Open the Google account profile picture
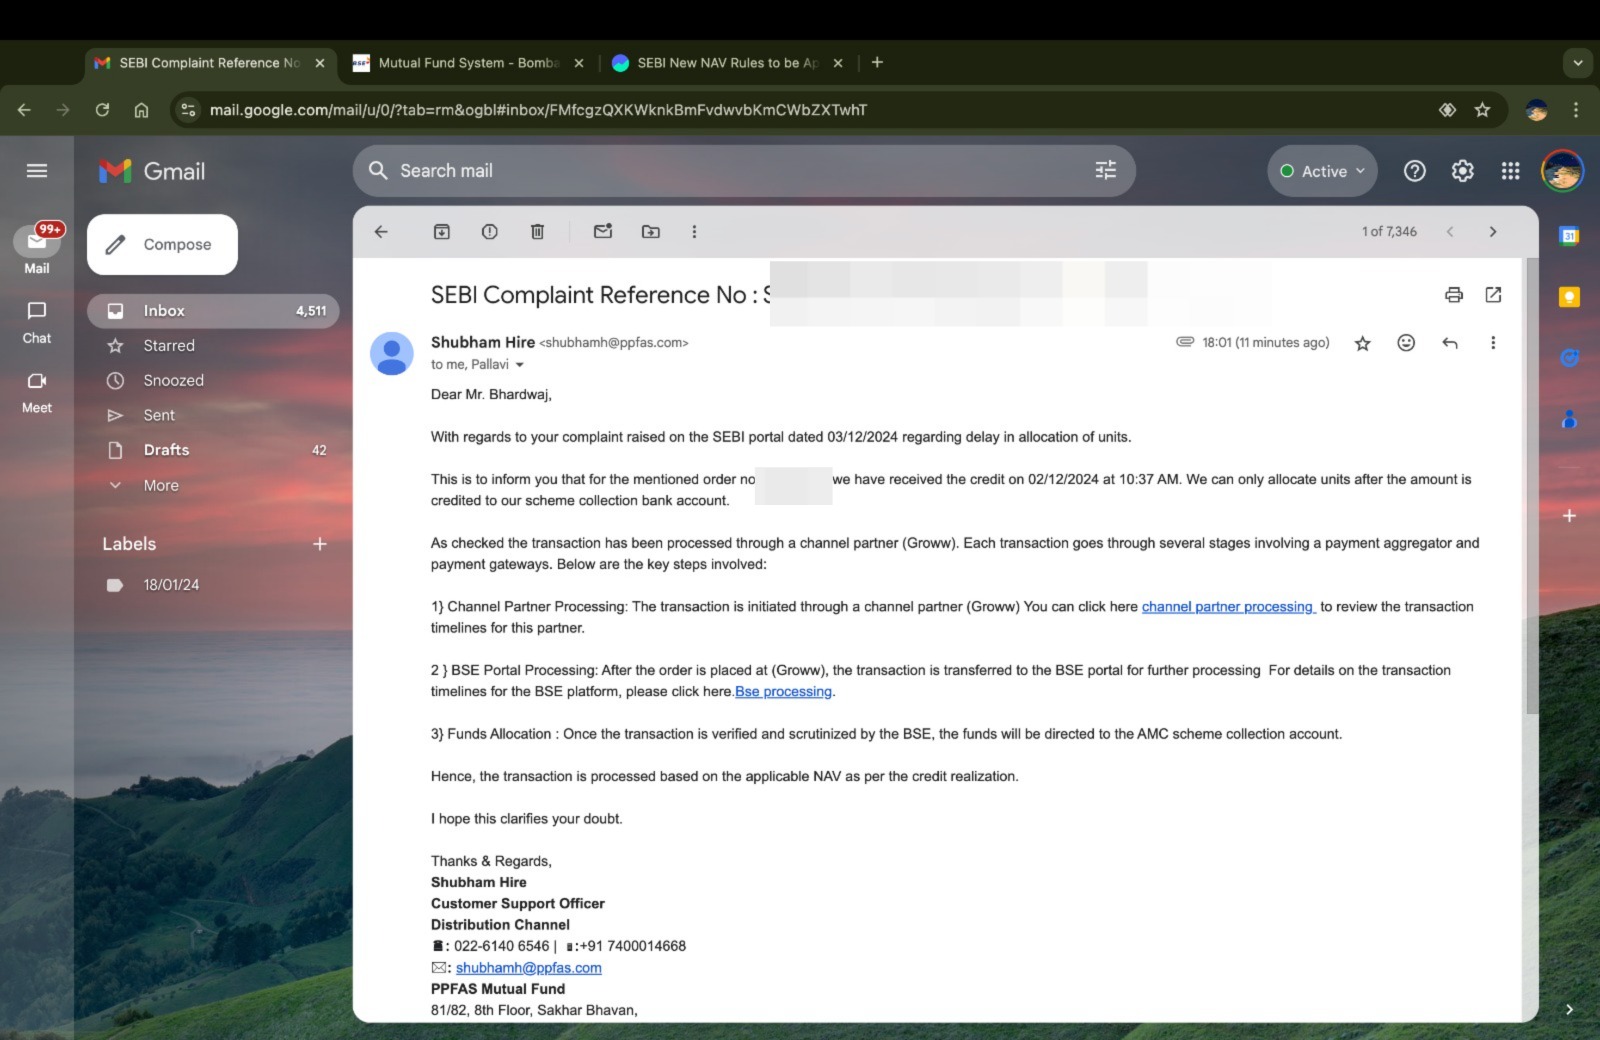This screenshot has width=1600, height=1040. [x=1562, y=171]
